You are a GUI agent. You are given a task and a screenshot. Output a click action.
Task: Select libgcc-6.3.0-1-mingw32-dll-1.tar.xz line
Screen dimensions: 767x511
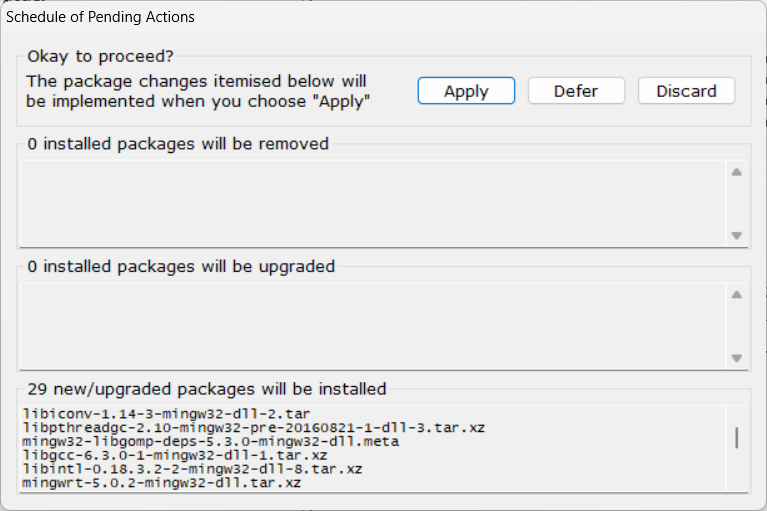(175, 455)
